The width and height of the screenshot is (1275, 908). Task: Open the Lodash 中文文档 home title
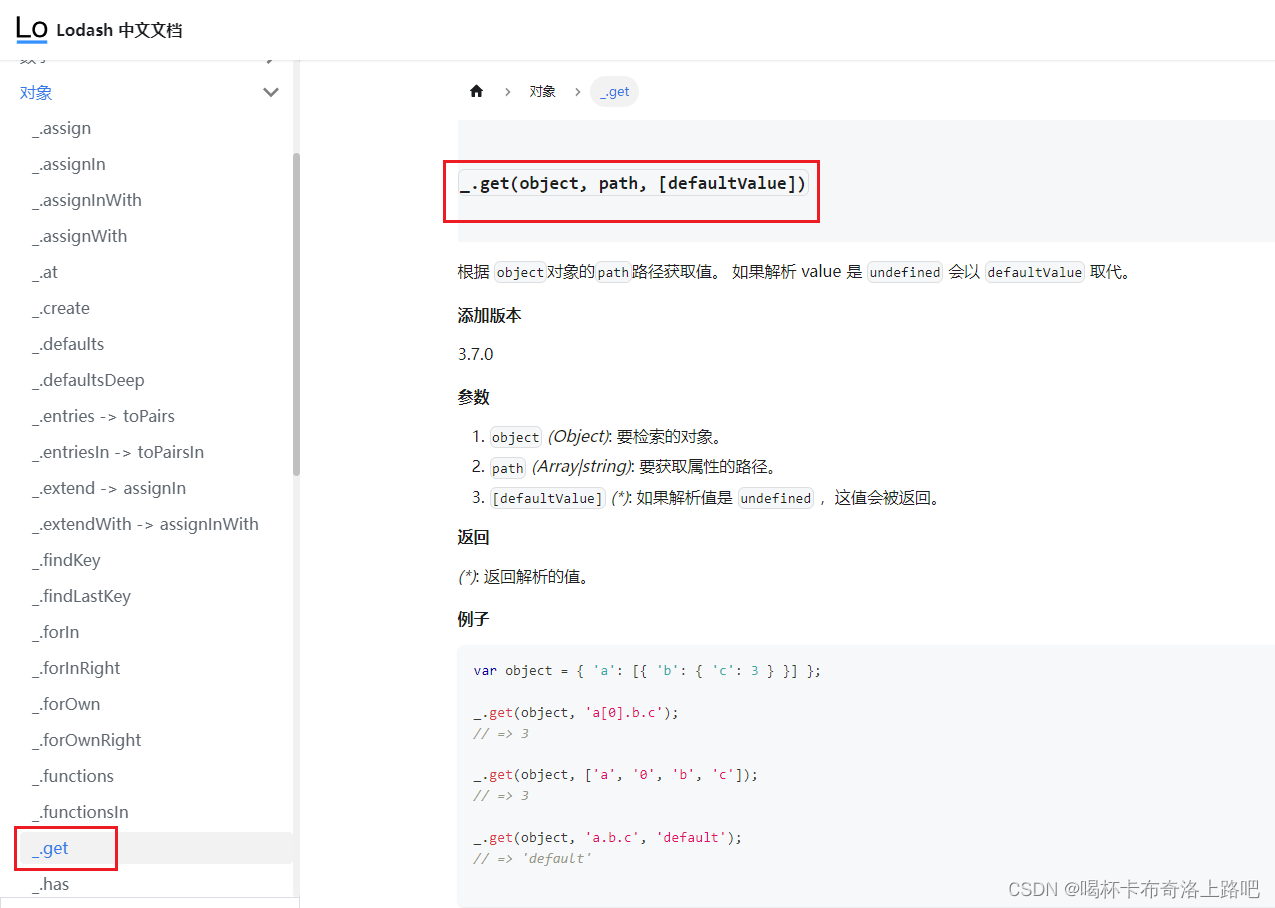119,30
